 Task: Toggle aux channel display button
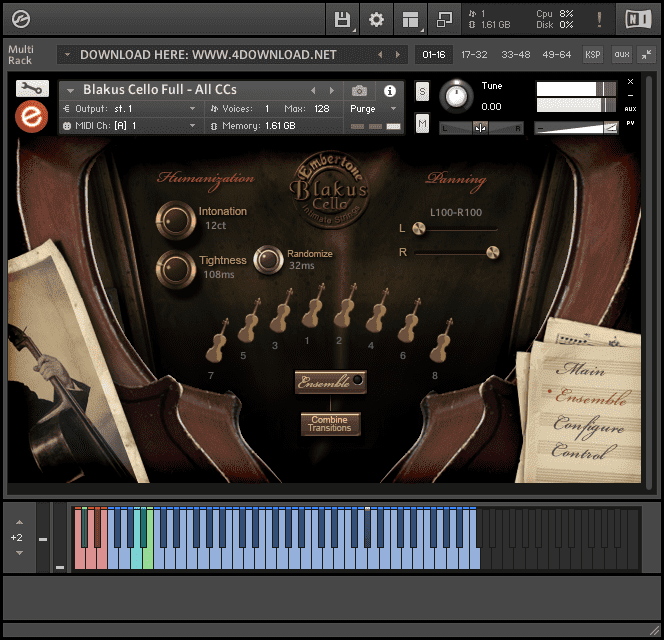[x=622, y=55]
